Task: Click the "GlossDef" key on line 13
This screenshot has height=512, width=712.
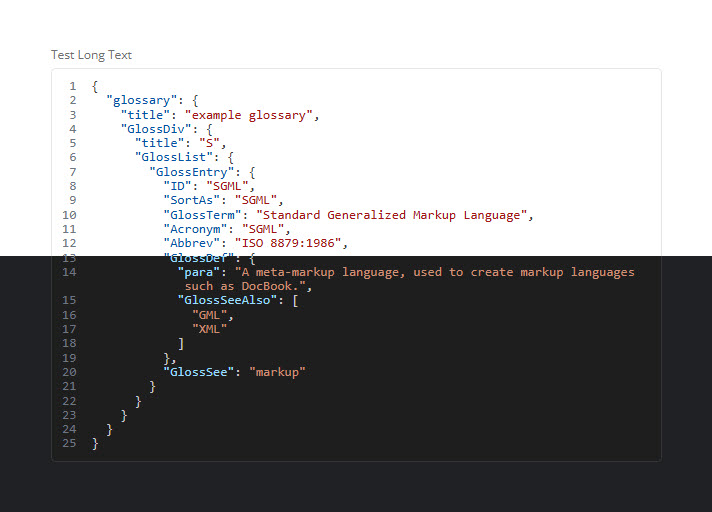Action: (x=198, y=258)
